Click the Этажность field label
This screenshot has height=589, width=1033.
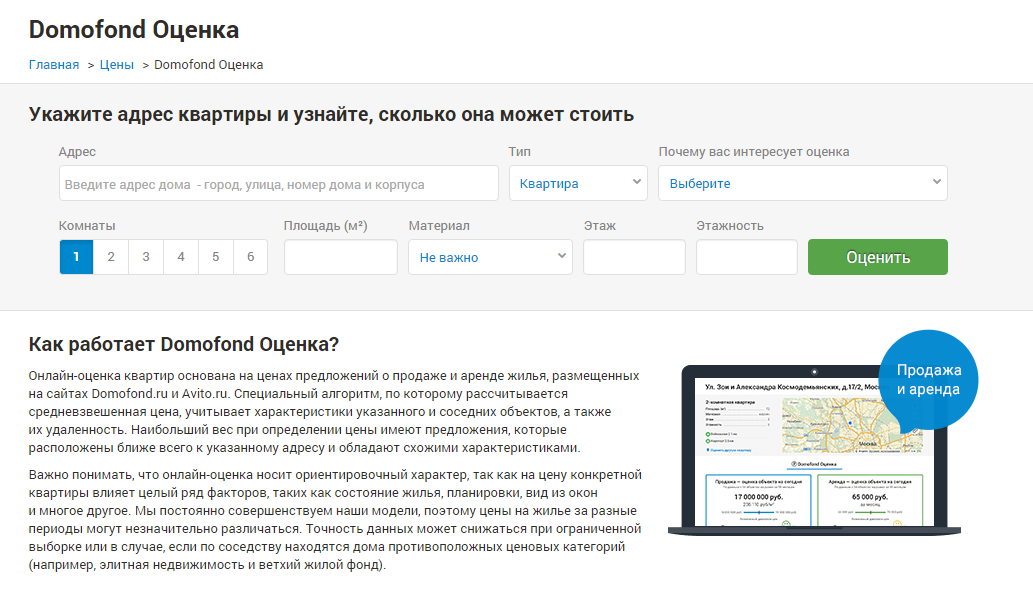[x=730, y=225]
